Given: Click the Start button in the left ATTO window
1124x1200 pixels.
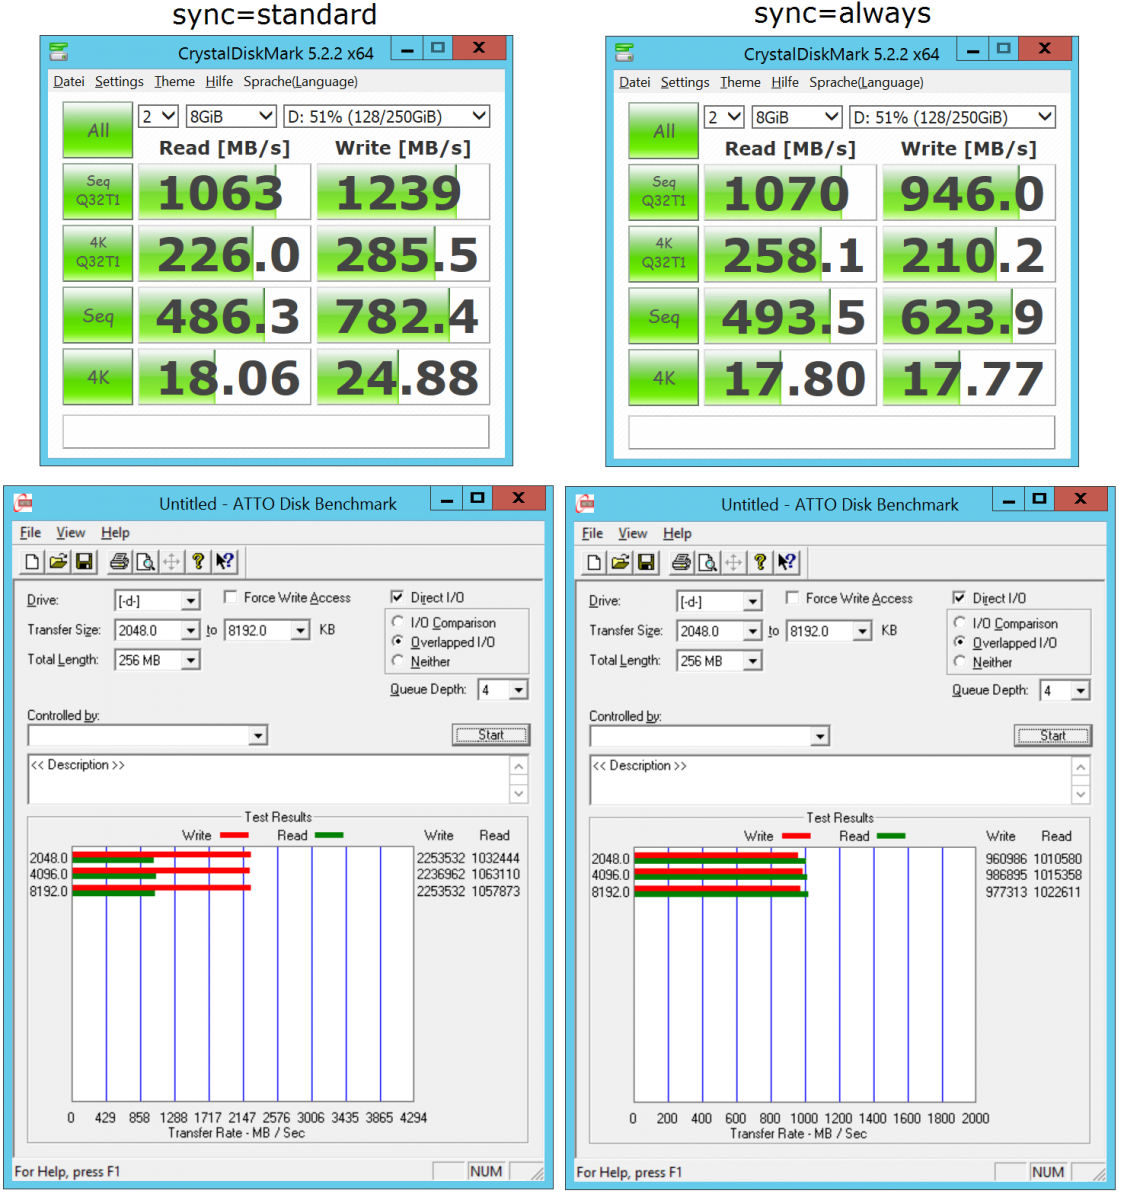Looking at the screenshot, I should point(491,735).
